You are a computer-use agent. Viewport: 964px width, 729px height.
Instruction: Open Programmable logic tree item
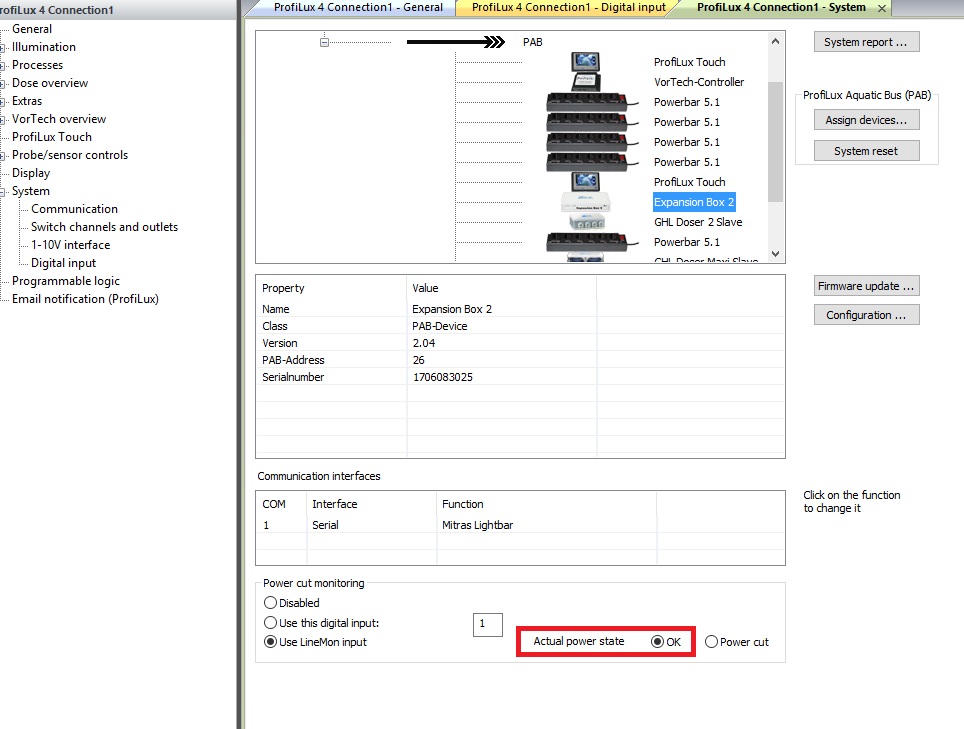pyautogui.click(x=66, y=281)
